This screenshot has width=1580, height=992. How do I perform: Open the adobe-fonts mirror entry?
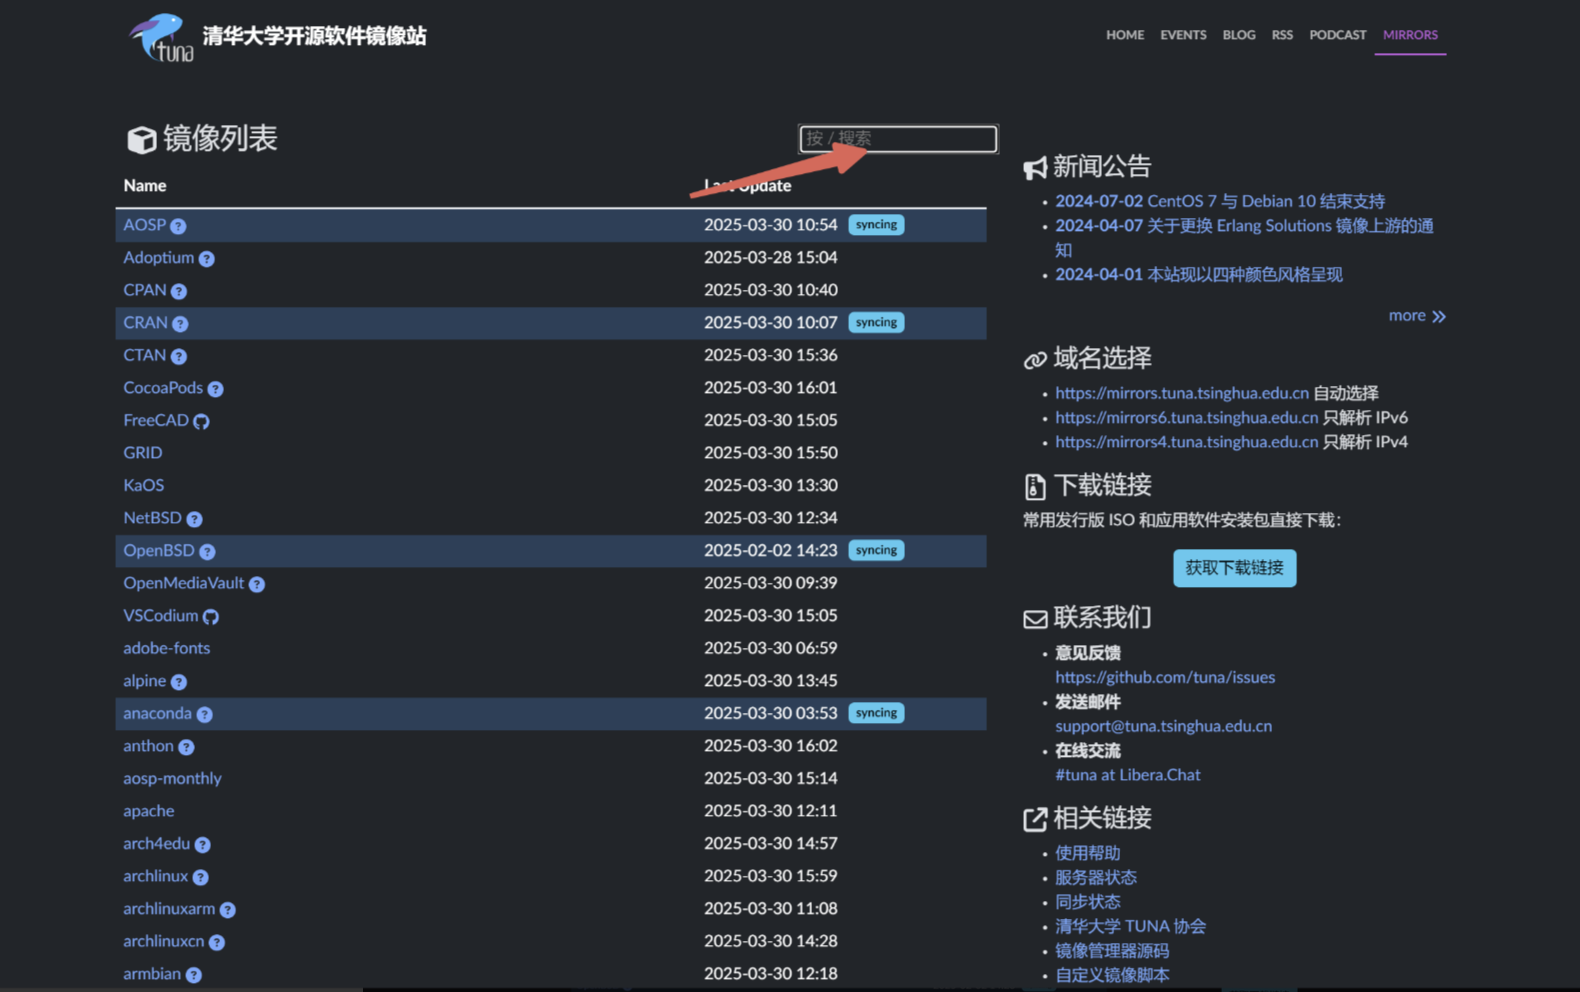click(x=166, y=648)
